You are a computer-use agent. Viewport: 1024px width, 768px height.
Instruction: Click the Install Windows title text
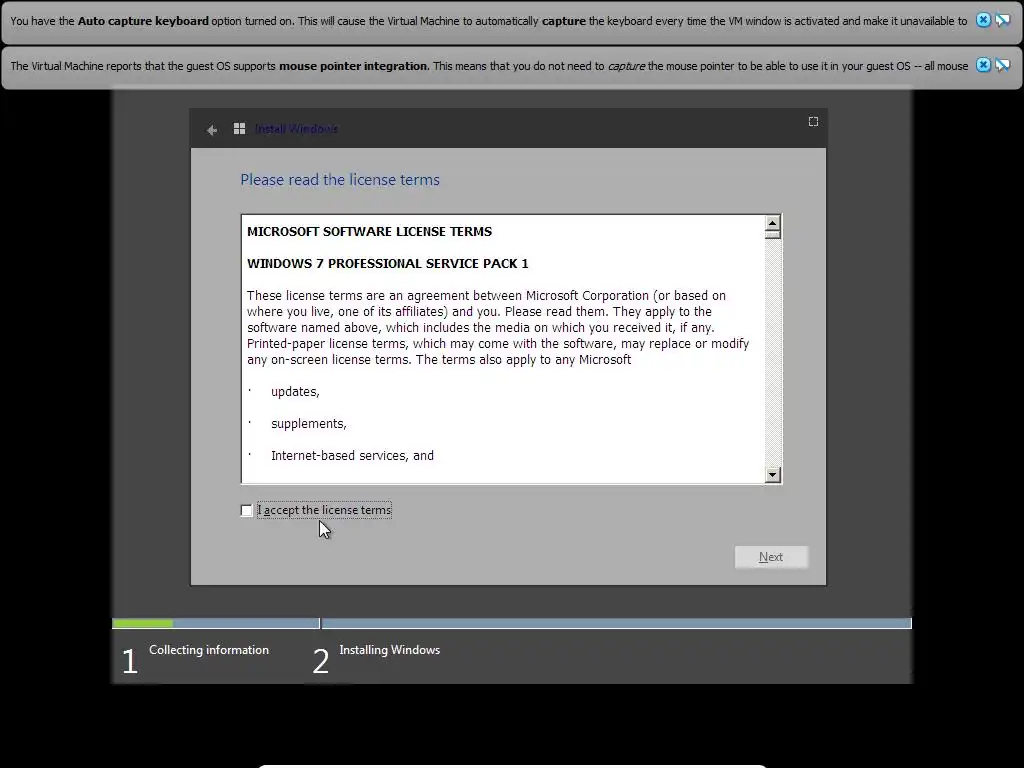click(x=296, y=129)
